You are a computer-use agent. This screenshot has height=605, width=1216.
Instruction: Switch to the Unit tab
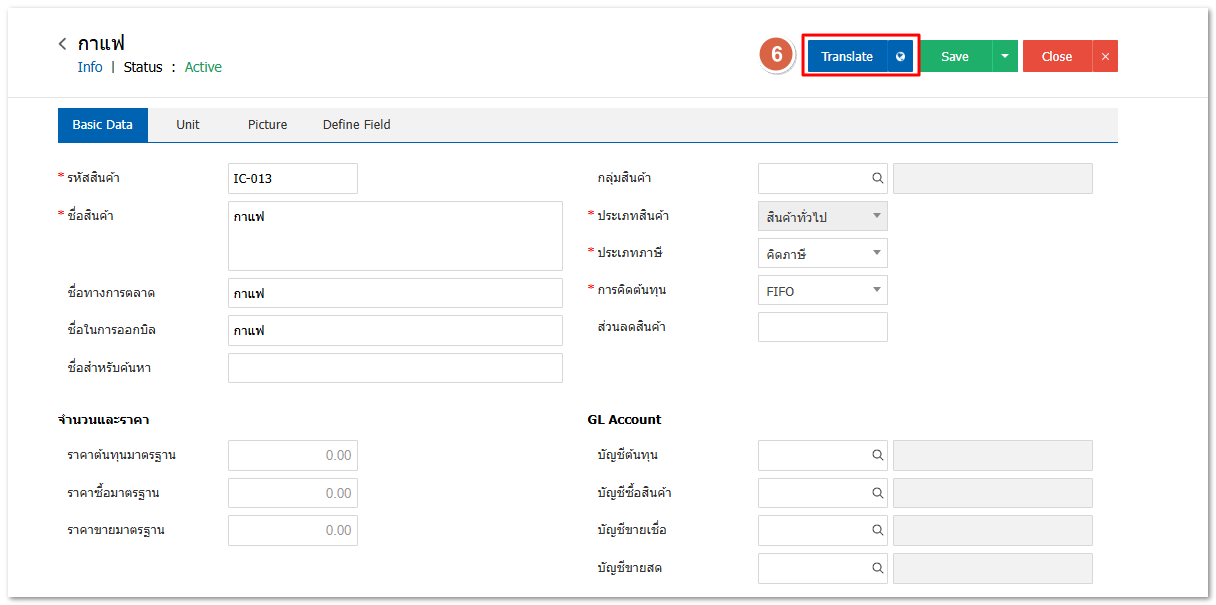tap(188, 125)
